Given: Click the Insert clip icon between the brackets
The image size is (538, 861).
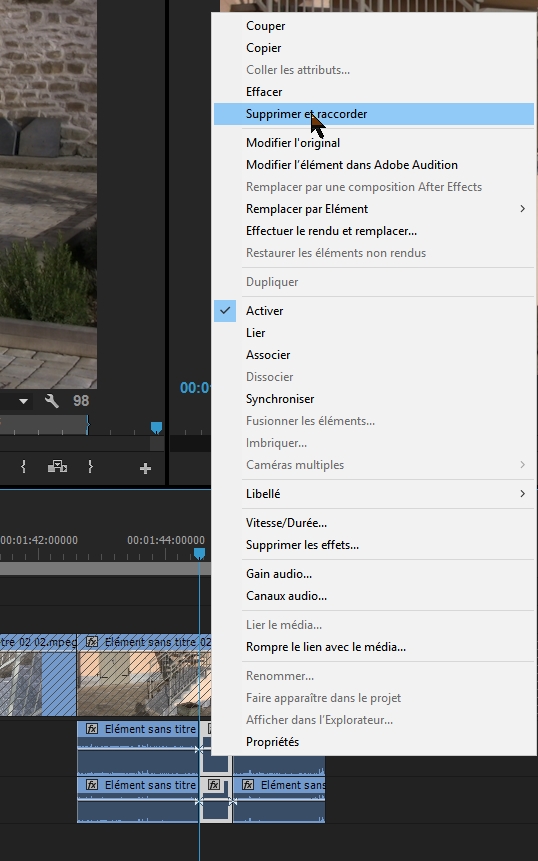Looking at the screenshot, I should click(x=57, y=467).
